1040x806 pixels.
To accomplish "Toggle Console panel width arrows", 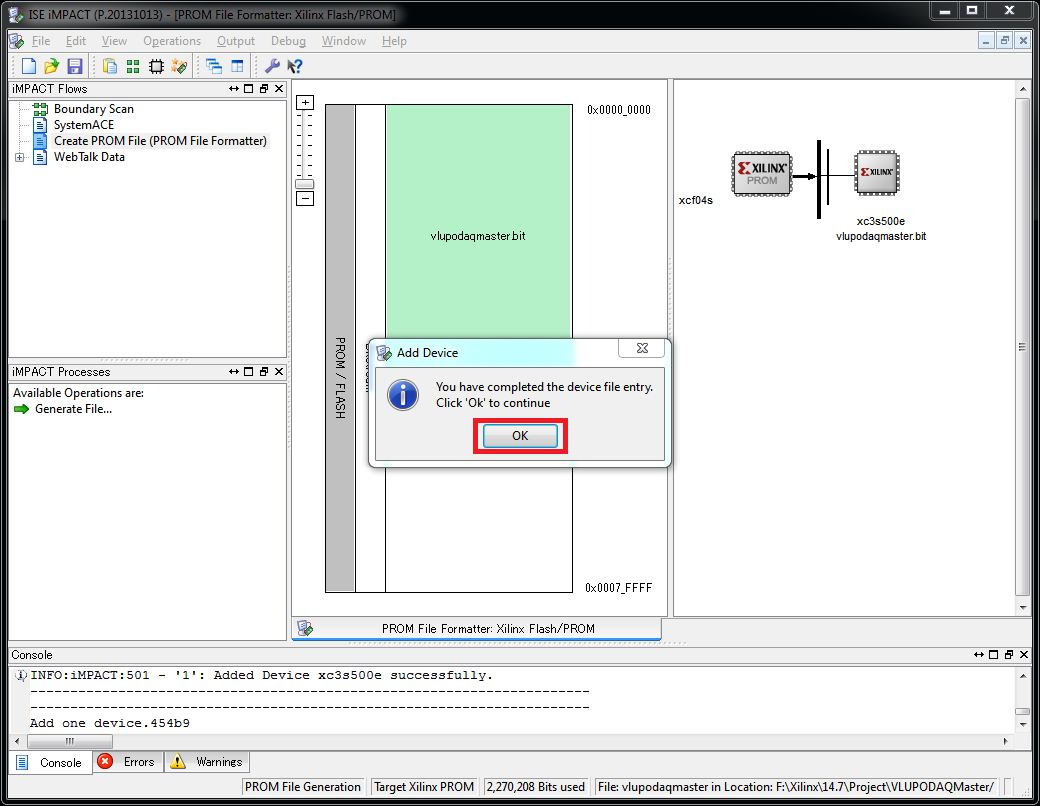I will (x=978, y=654).
